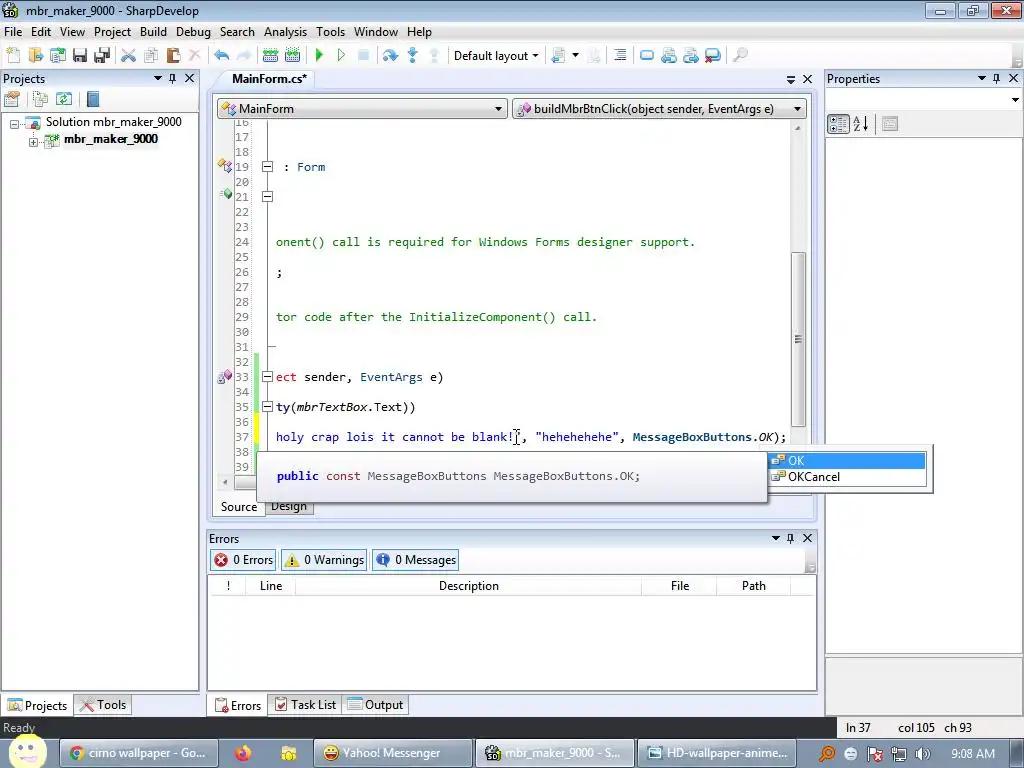The height and width of the screenshot is (768, 1024).
Task: Click the Next Bookmark icon
Action: click(691, 56)
